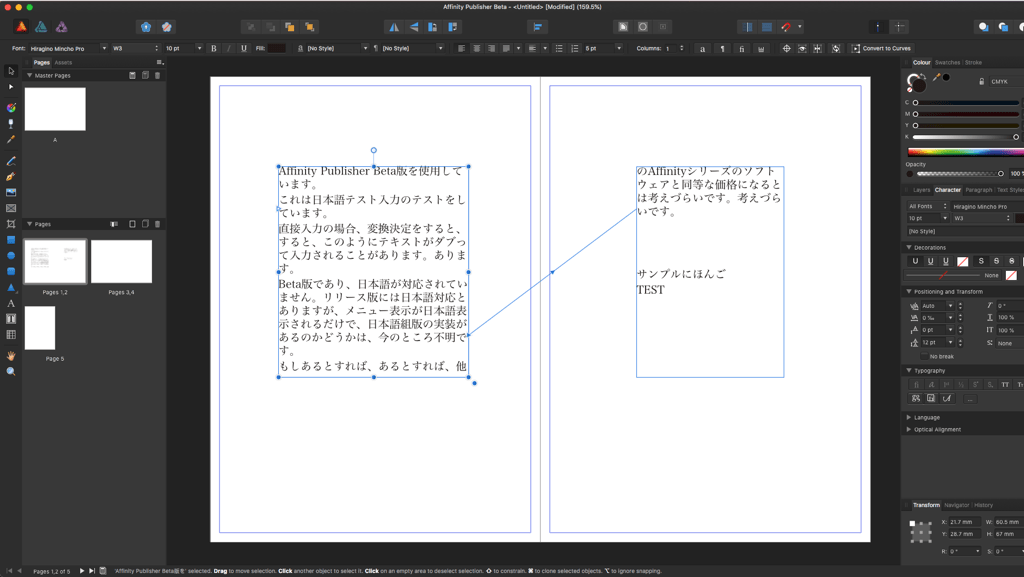Open the Pages panel options menu
This screenshot has width=1024, height=577.
(159, 63)
